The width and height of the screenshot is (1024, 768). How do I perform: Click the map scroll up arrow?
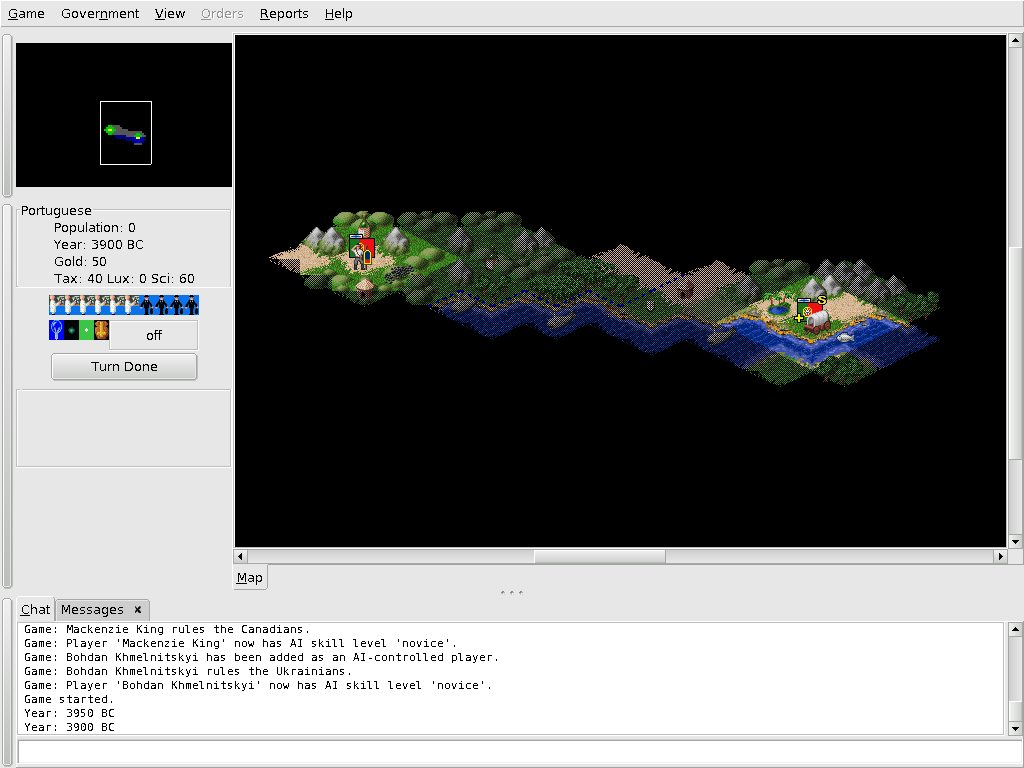tap(1015, 40)
